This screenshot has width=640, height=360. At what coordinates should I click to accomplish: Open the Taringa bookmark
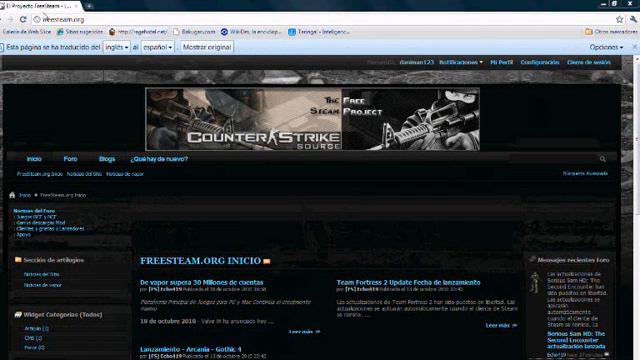319,31
